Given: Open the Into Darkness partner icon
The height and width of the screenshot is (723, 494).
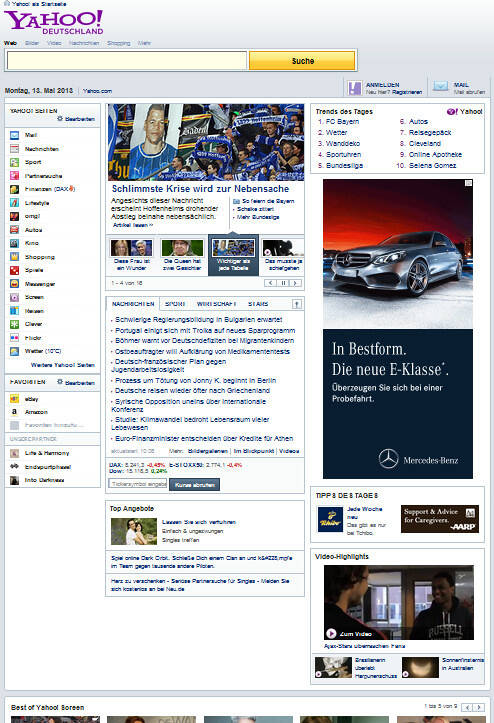Looking at the screenshot, I should click(x=14, y=480).
